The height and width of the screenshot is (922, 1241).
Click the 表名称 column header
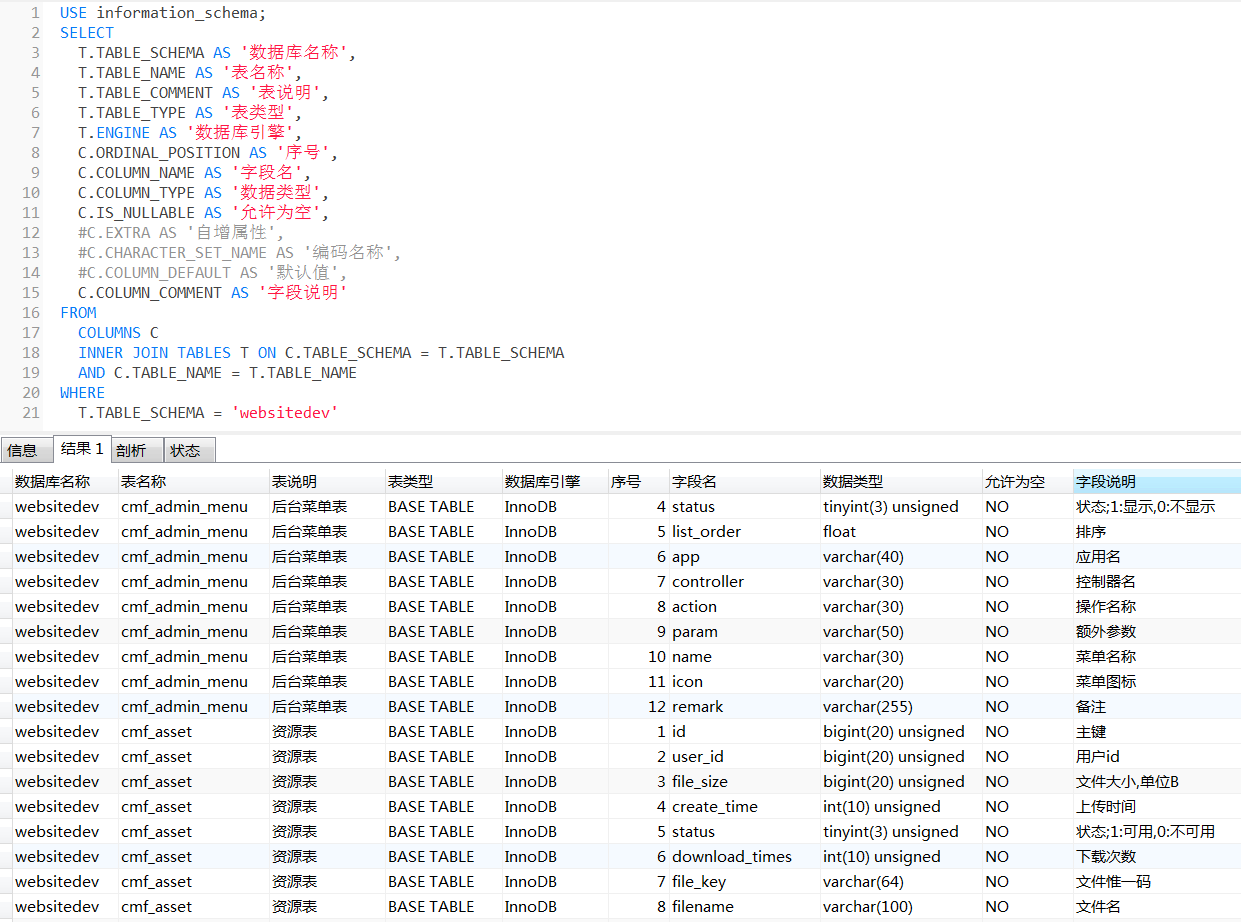(x=193, y=482)
